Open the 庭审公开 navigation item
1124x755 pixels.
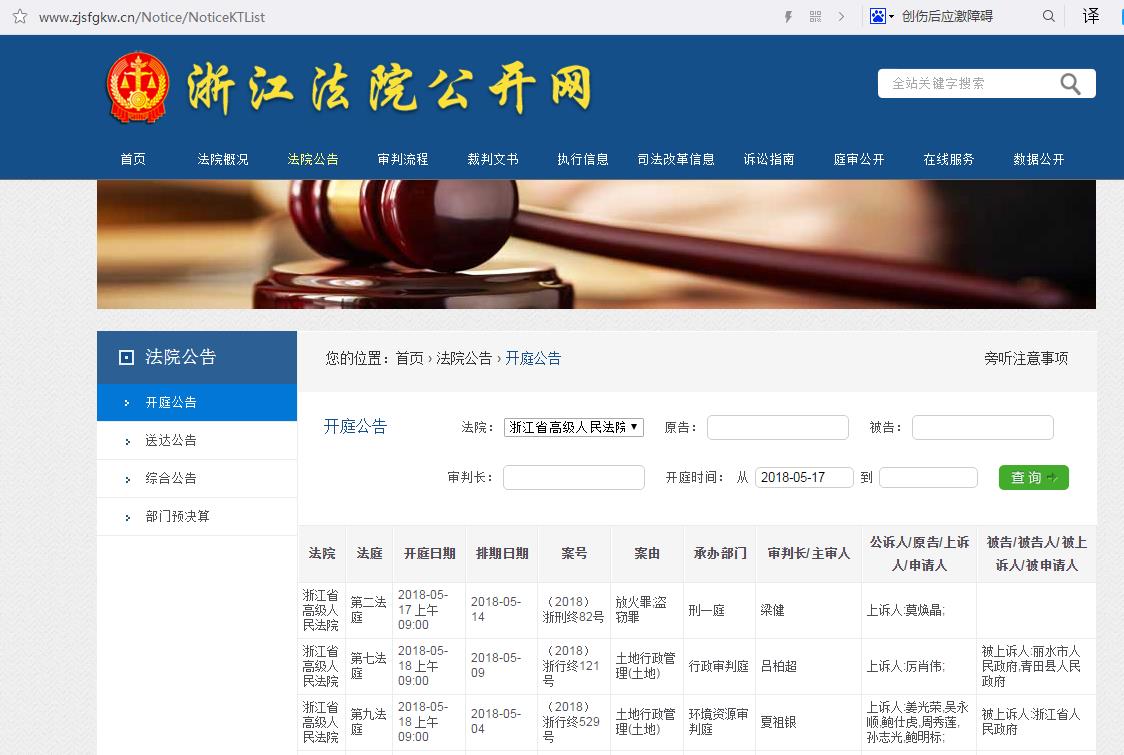pos(859,159)
